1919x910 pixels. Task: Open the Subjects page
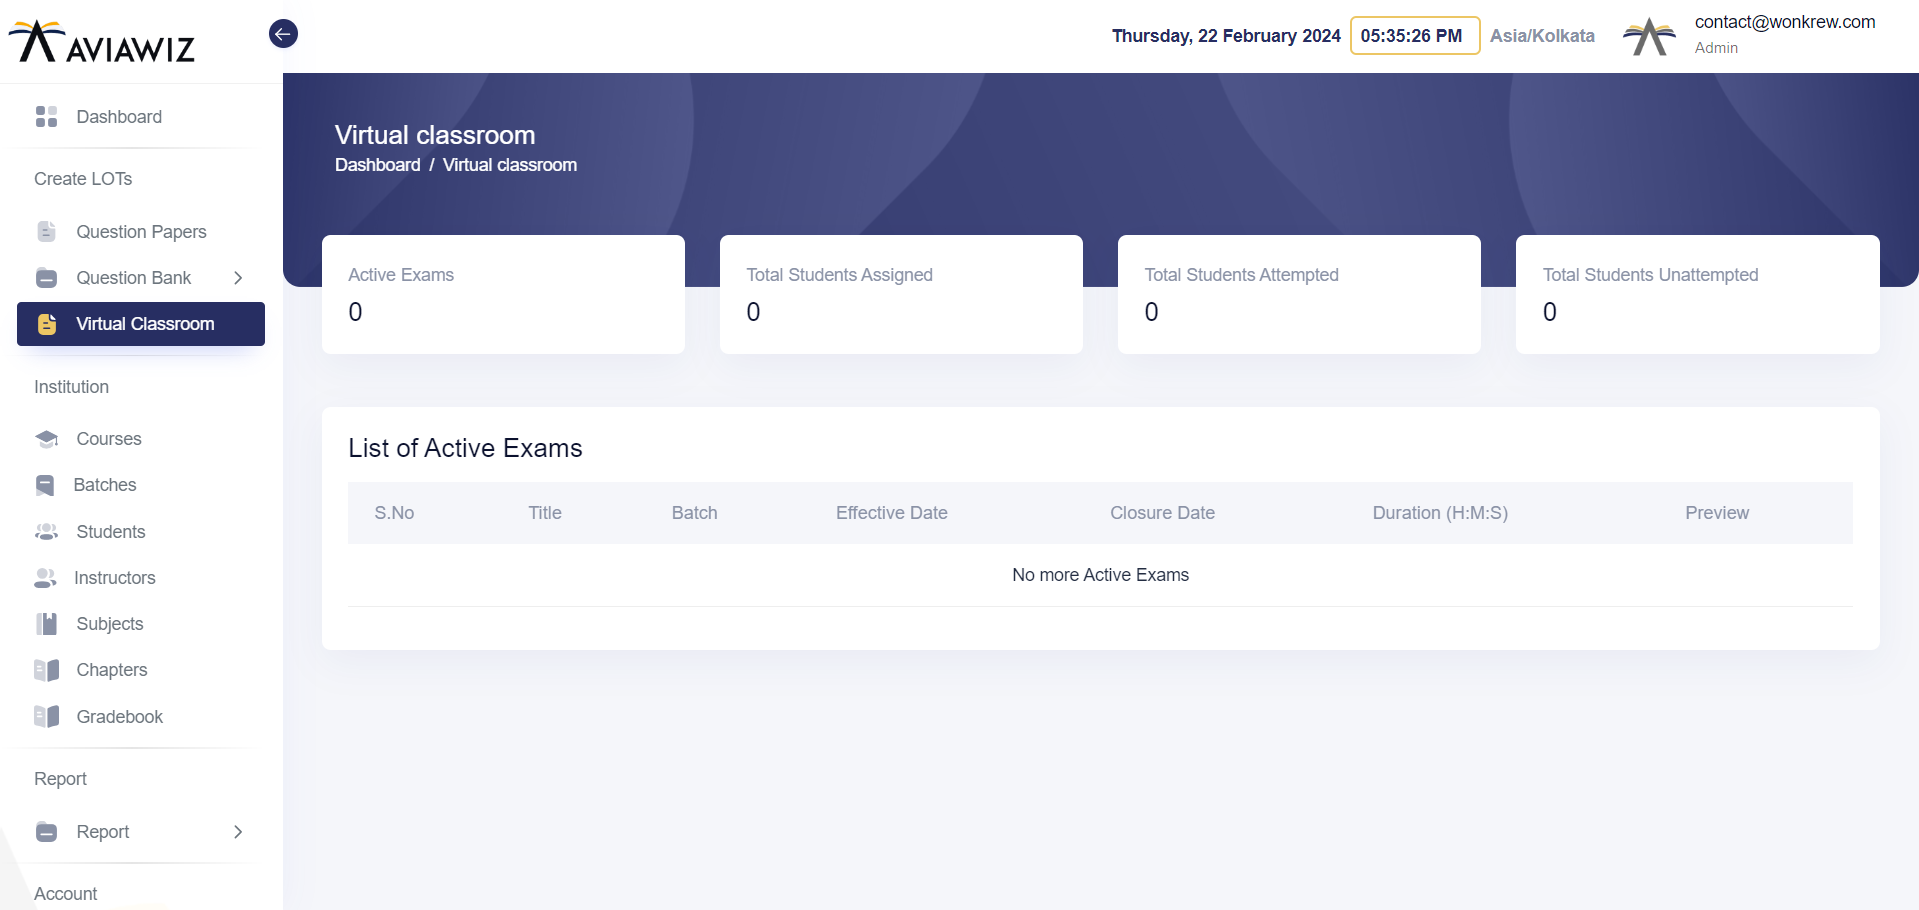[x=141, y=624]
